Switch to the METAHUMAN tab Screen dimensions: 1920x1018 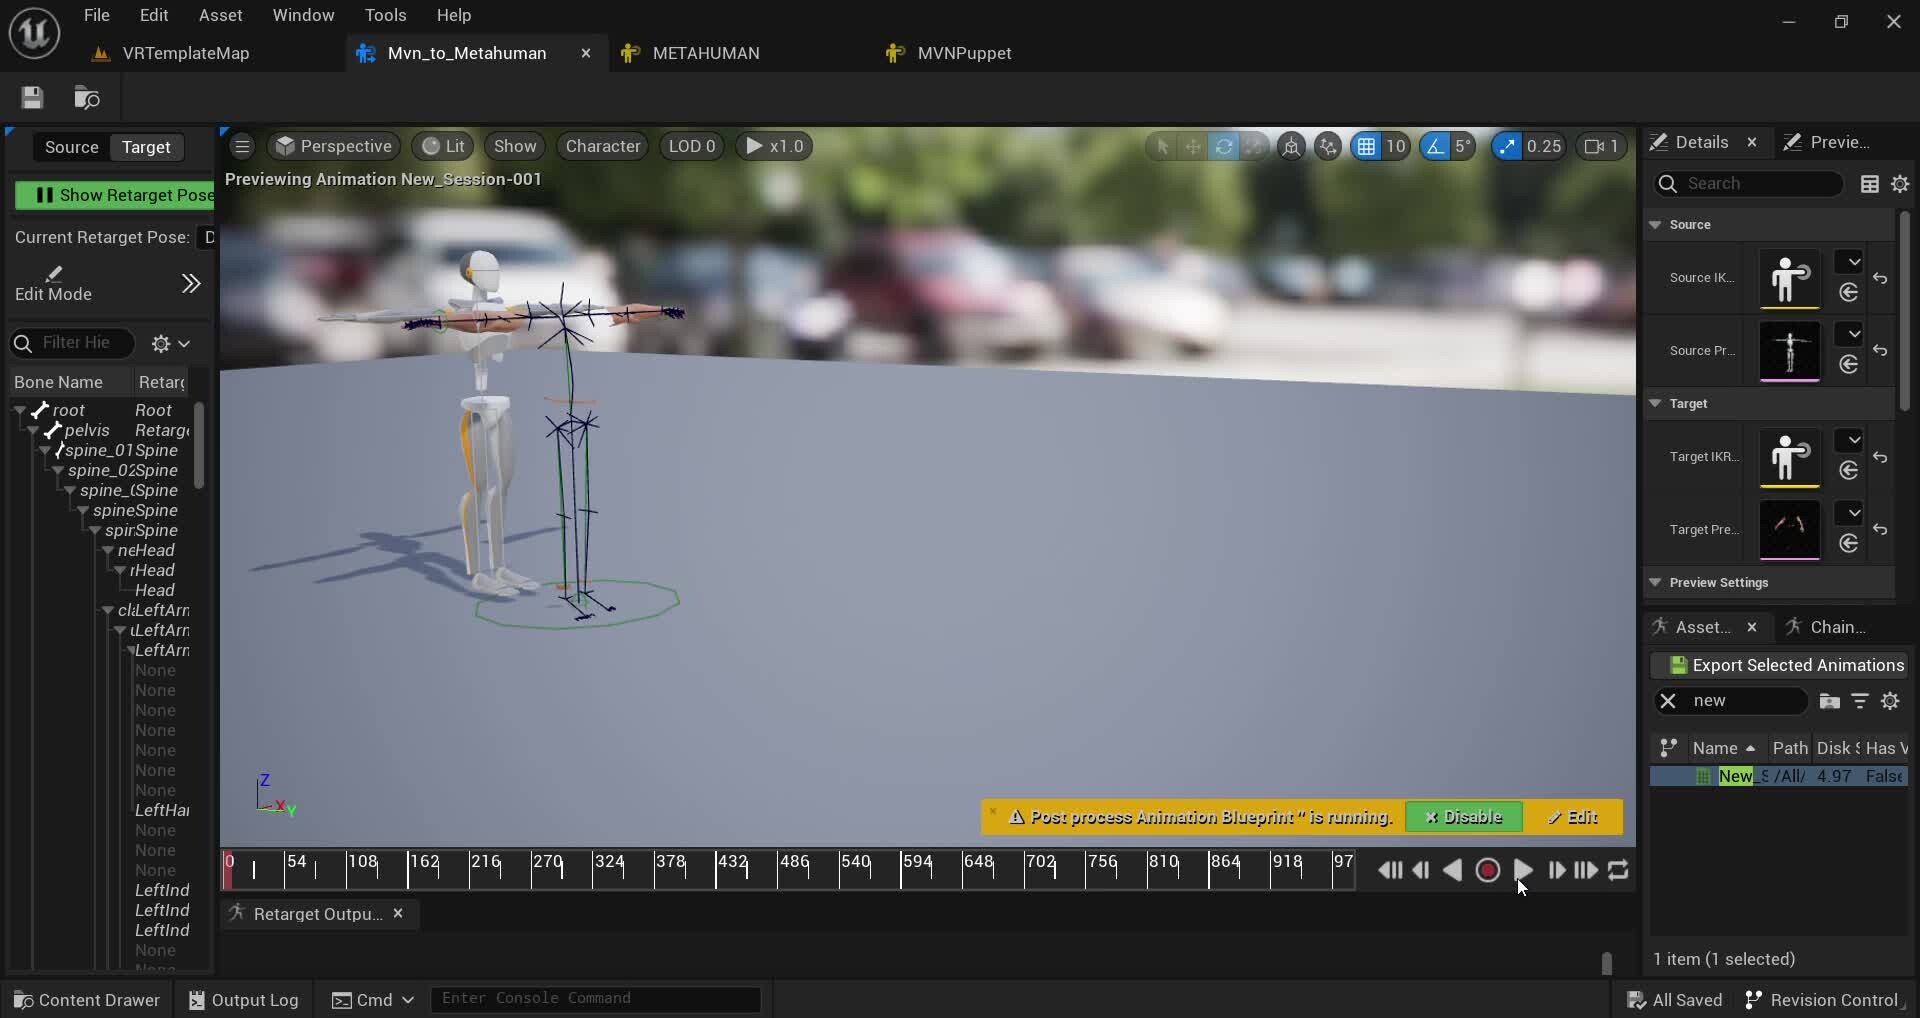705,53
